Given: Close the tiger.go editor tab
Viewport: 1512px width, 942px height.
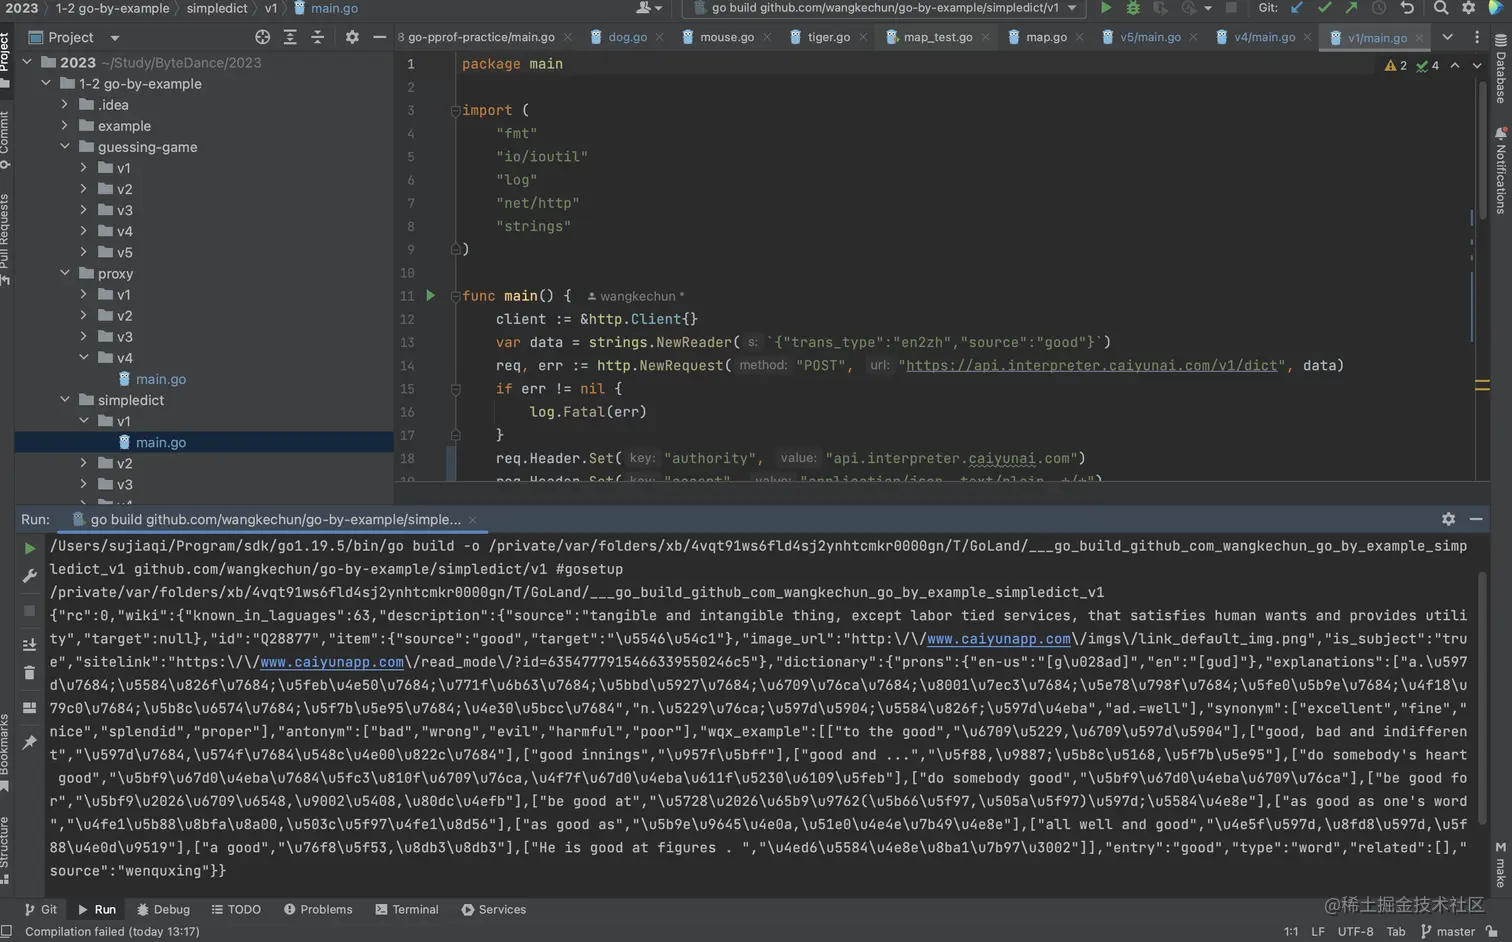Looking at the screenshot, I should (x=863, y=37).
